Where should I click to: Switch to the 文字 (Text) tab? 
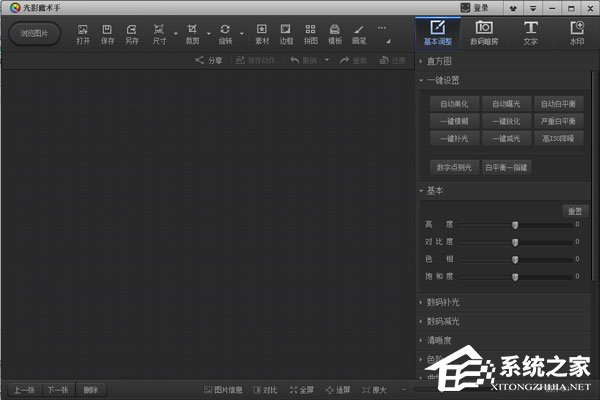(530, 32)
